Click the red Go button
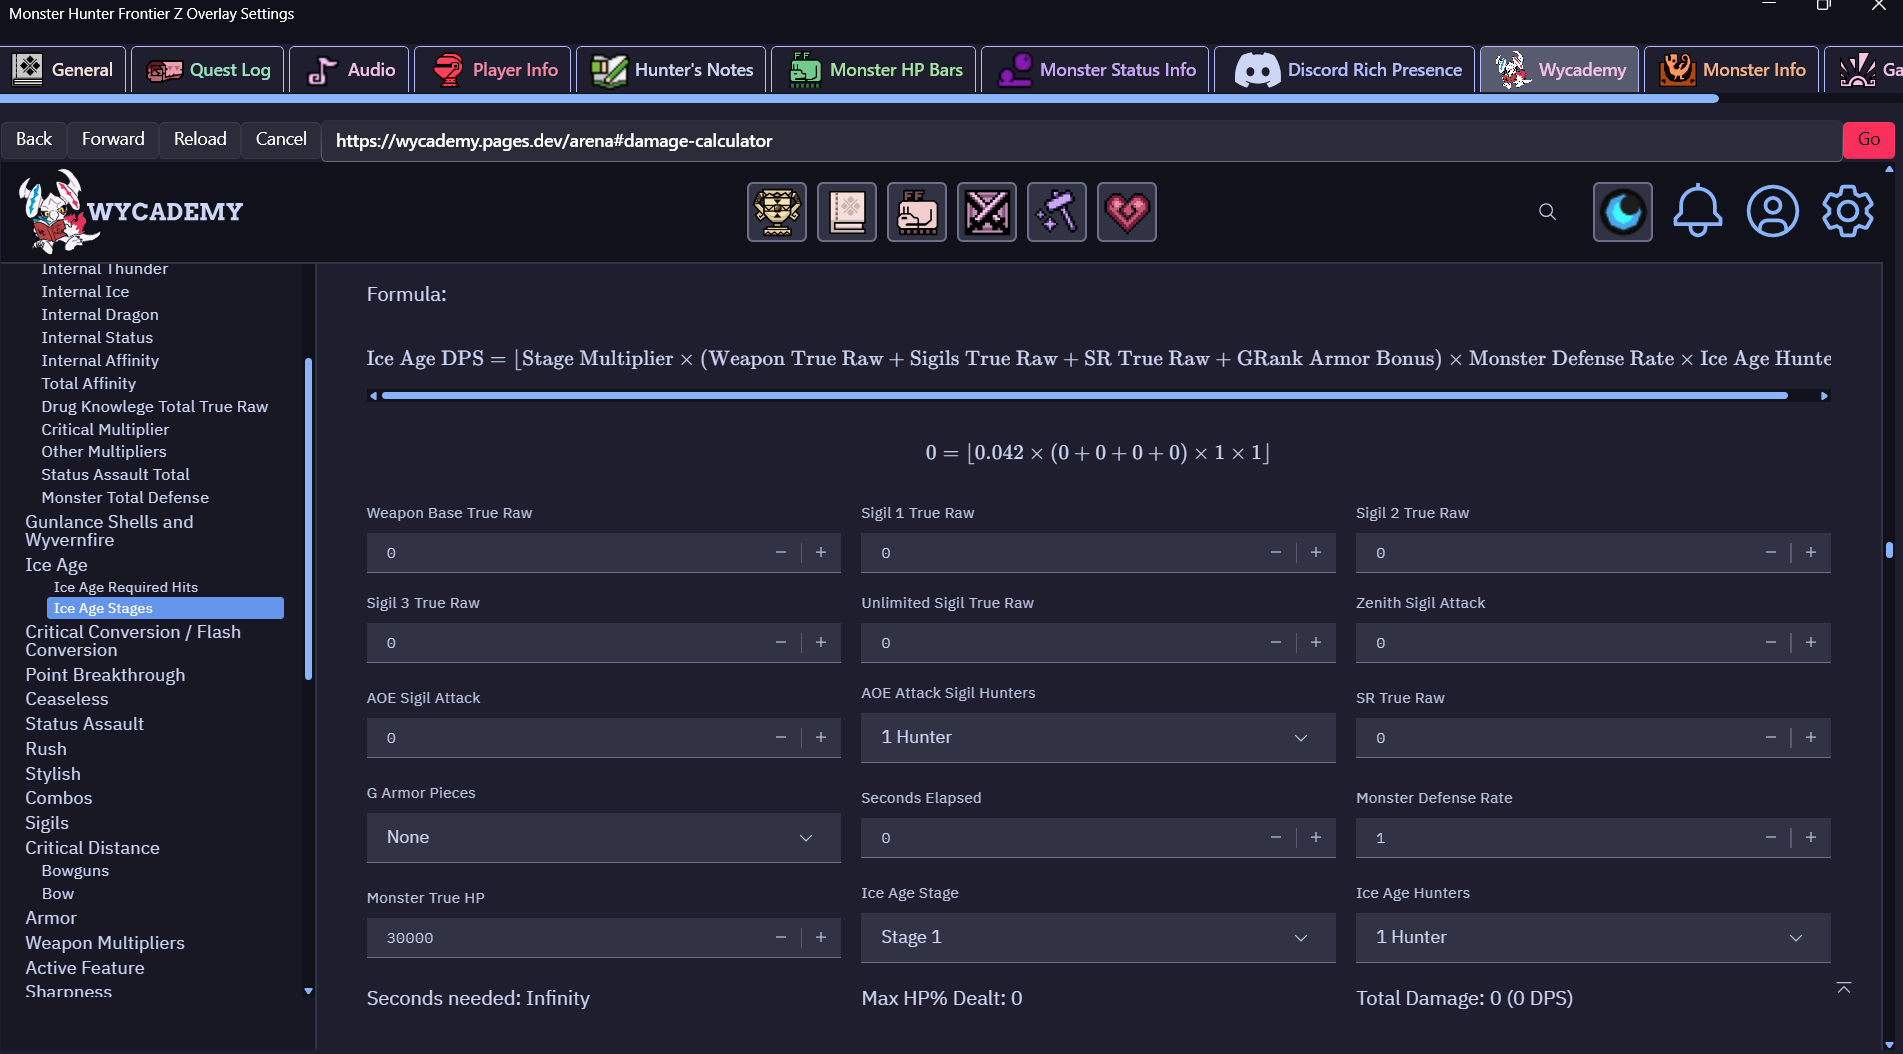The height and width of the screenshot is (1054, 1903). point(1869,140)
